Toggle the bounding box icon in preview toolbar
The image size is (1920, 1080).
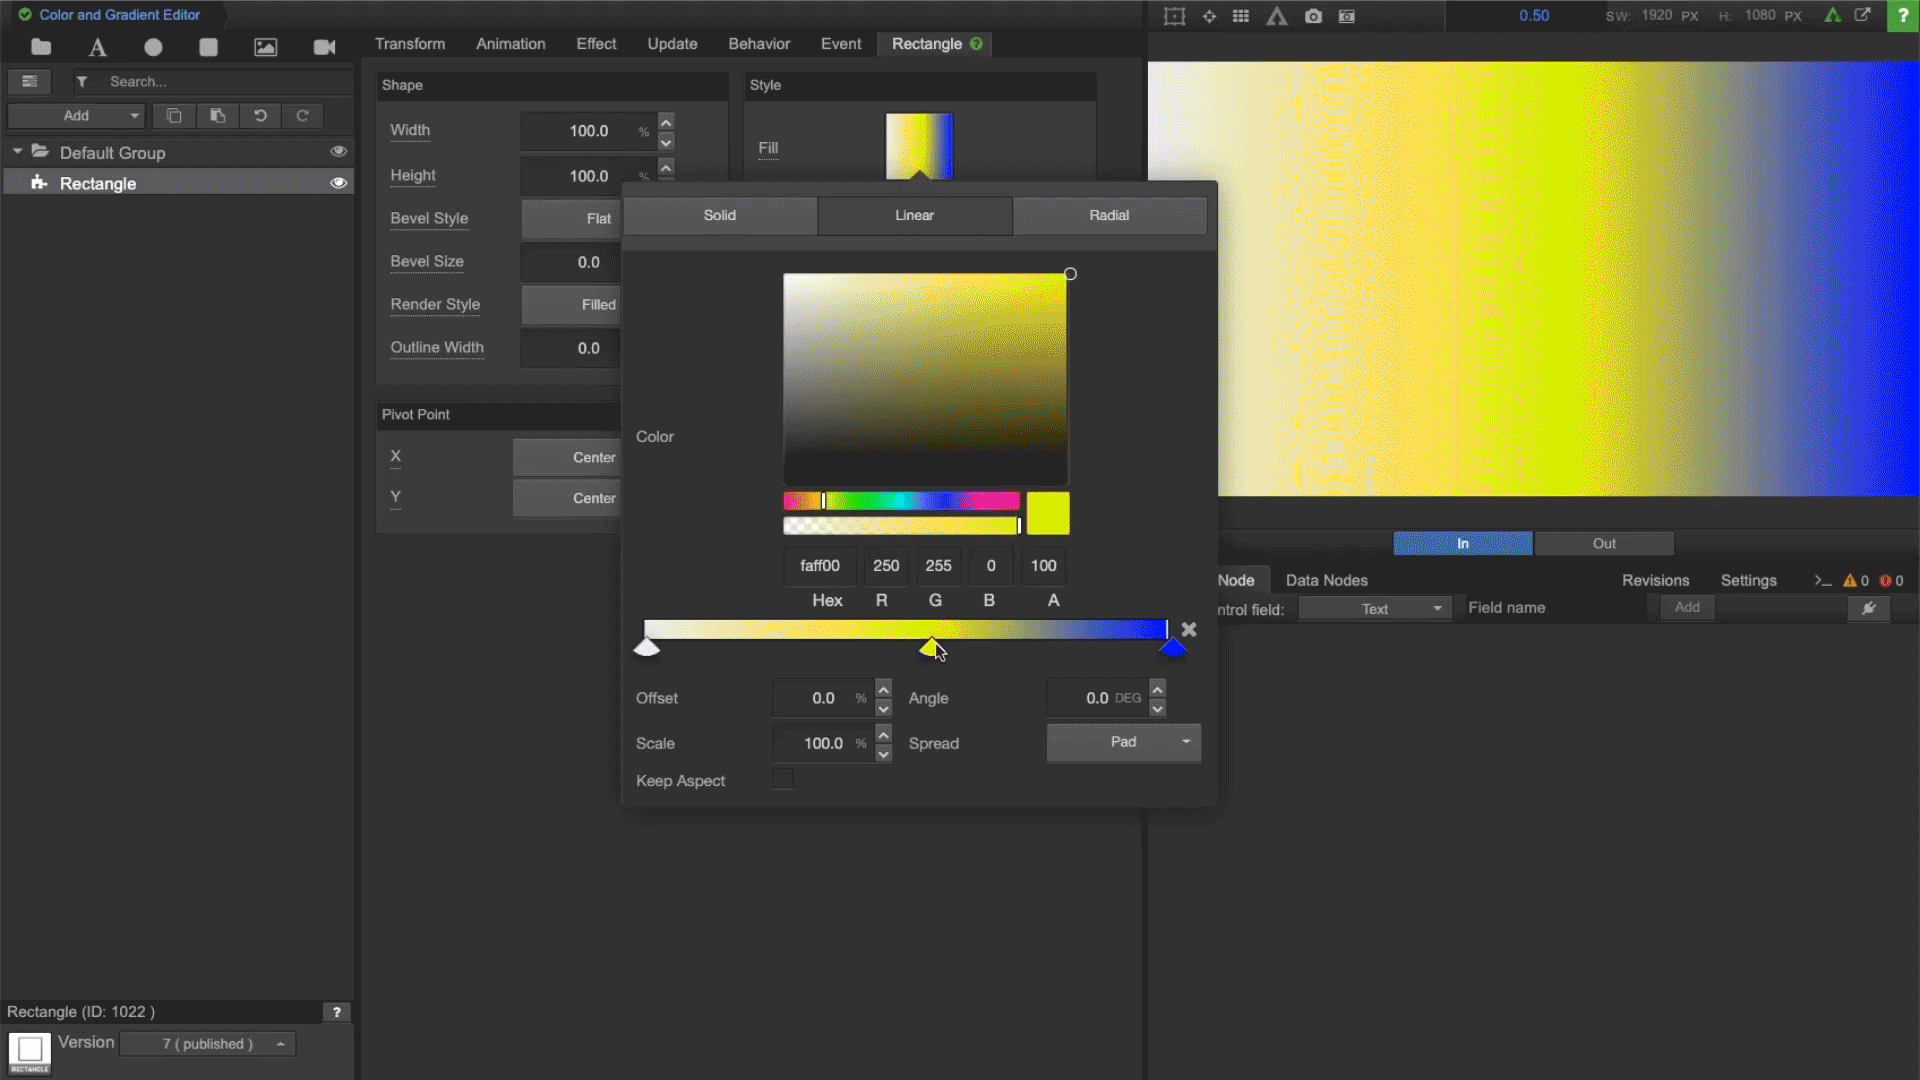coord(1175,16)
